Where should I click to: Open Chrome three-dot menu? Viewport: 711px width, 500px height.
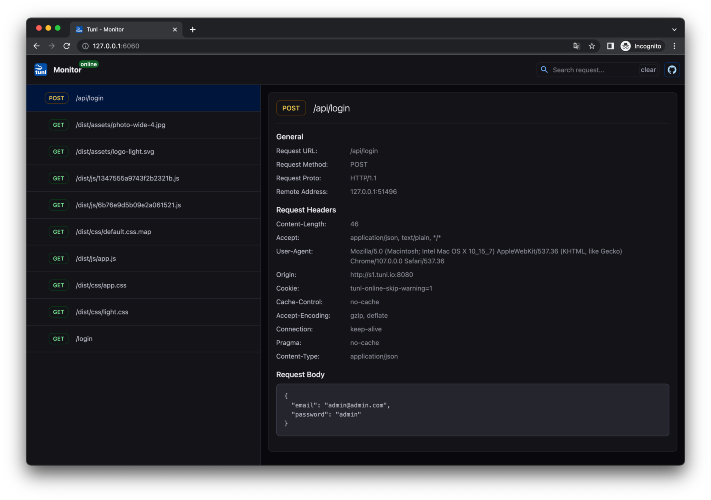pos(674,46)
